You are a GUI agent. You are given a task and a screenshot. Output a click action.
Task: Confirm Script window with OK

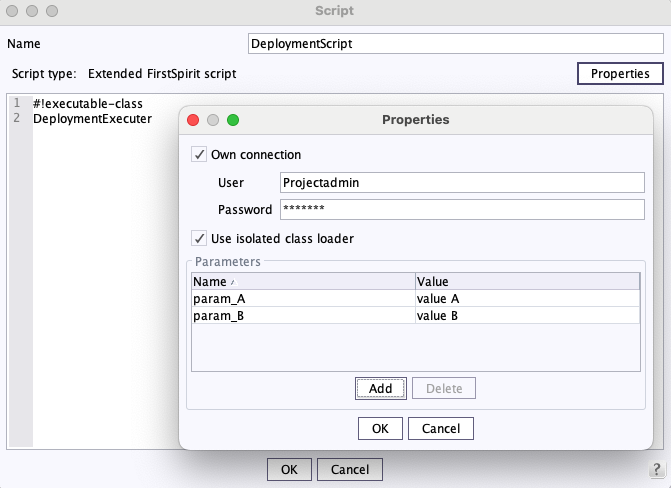[x=289, y=470]
